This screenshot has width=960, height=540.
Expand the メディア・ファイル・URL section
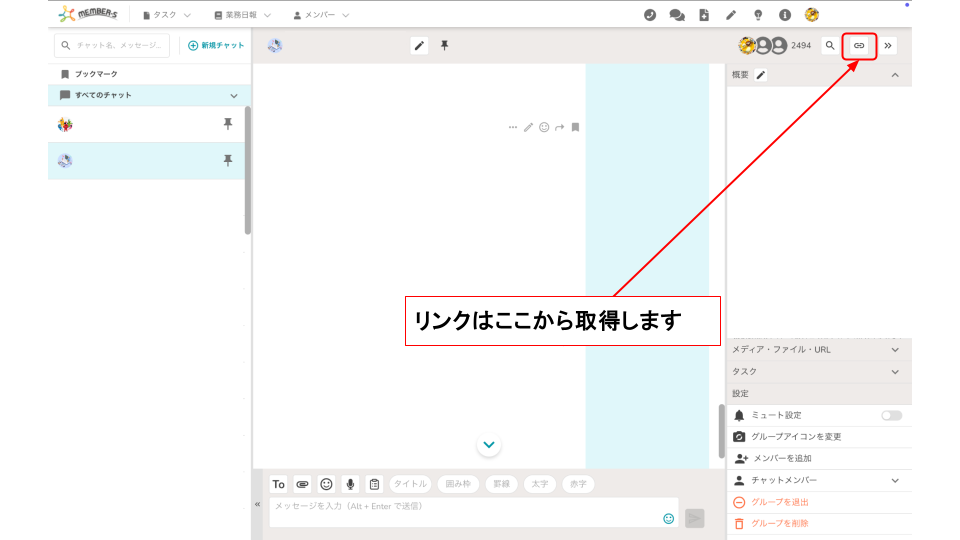pos(894,350)
